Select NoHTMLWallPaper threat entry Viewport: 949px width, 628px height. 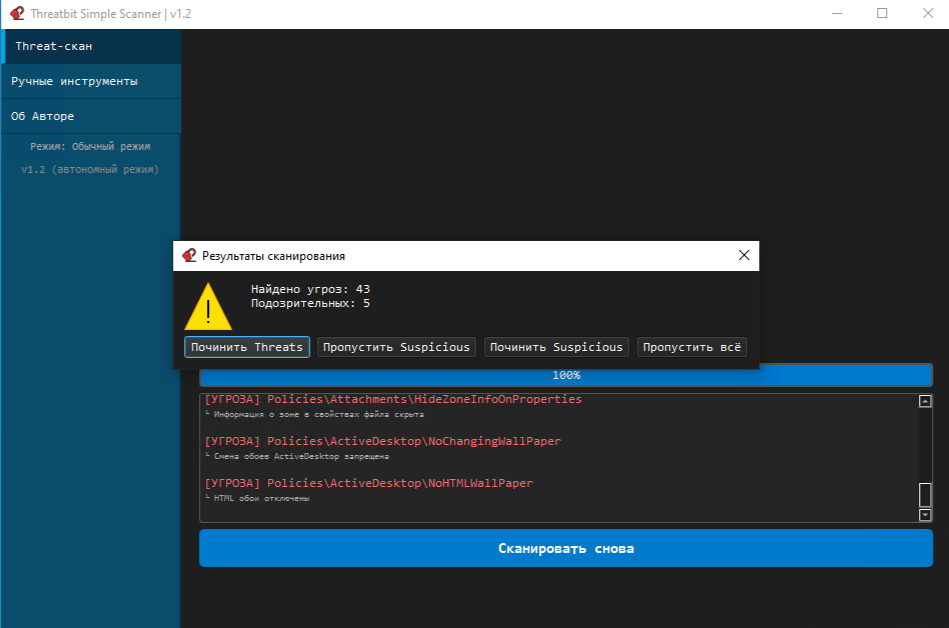click(369, 483)
